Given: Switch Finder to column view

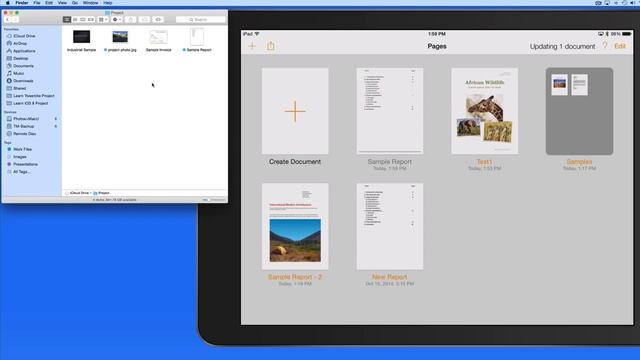Looking at the screenshot, I should coord(83,20).
